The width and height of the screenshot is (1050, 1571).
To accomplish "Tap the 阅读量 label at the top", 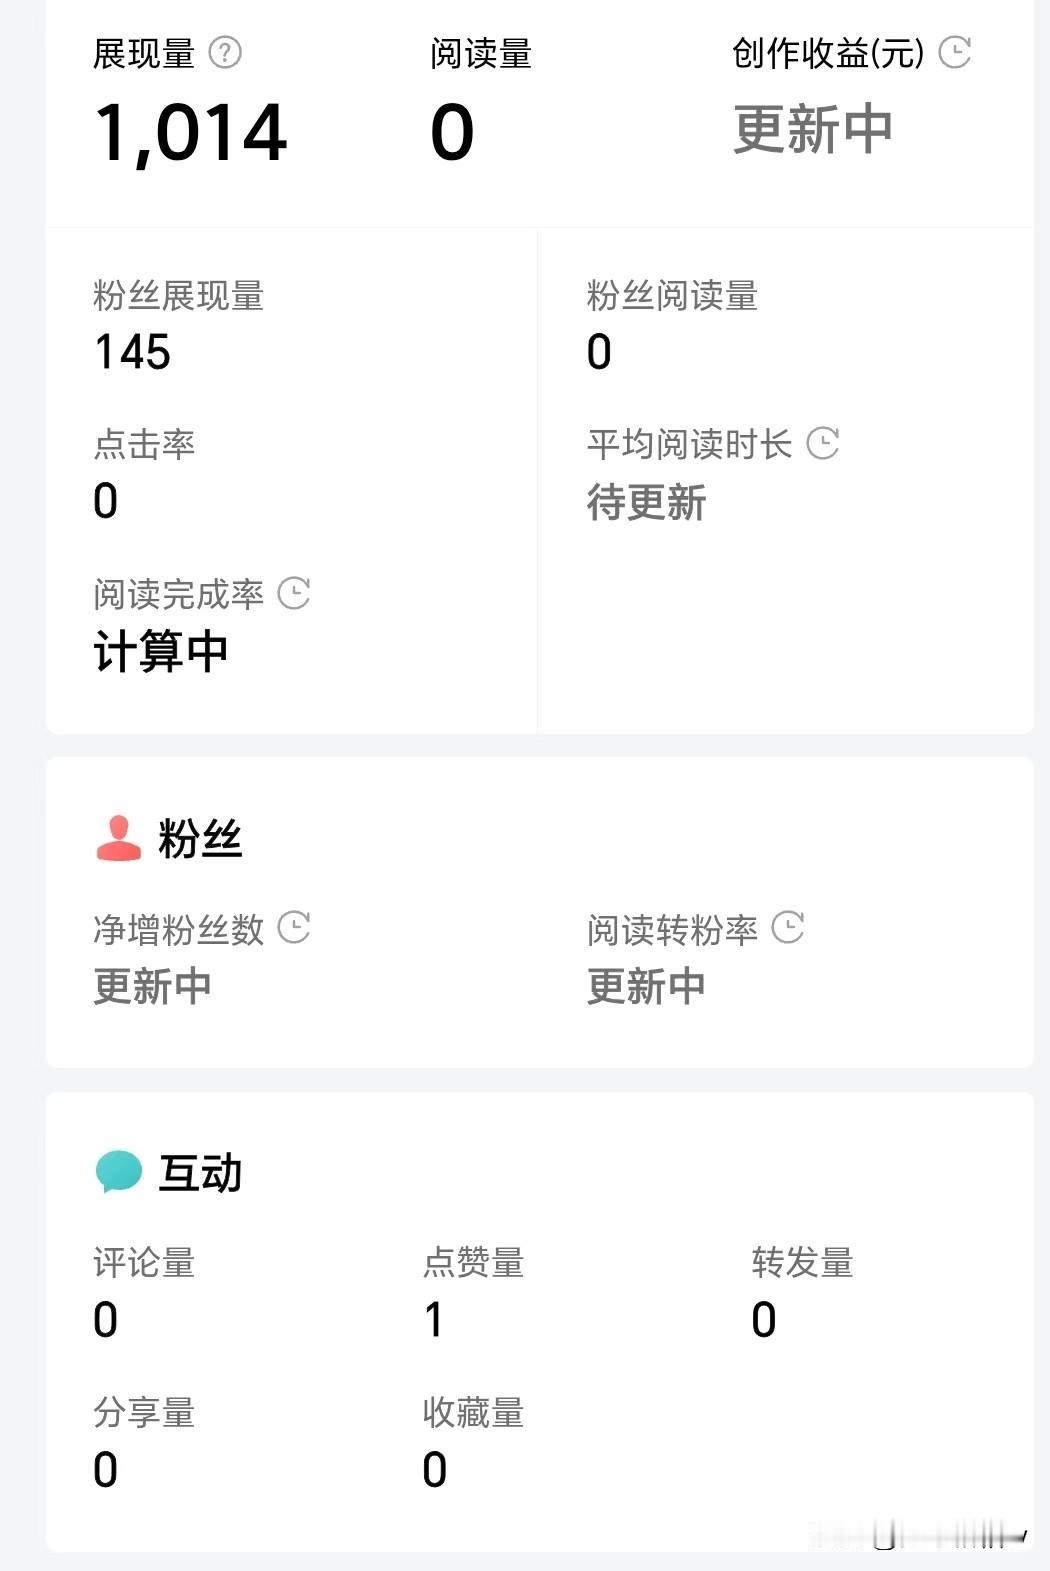I will (x=481, y=54).
